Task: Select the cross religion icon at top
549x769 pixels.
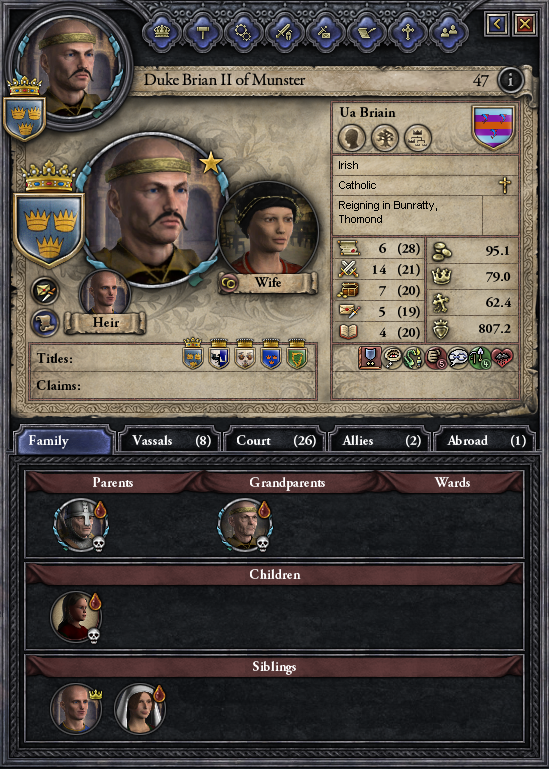Action: [408, 32]
